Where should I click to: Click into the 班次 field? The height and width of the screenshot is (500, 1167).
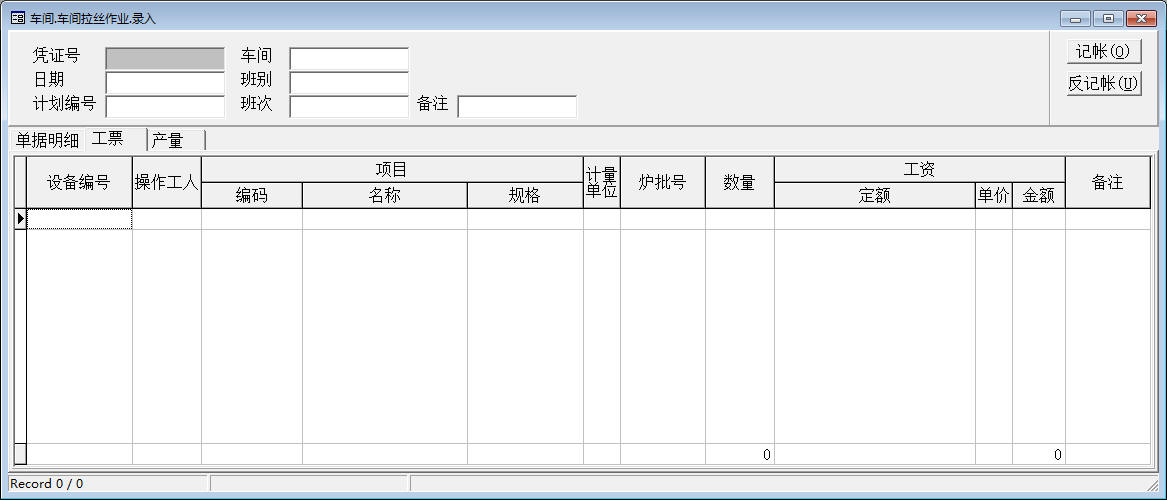349,106
